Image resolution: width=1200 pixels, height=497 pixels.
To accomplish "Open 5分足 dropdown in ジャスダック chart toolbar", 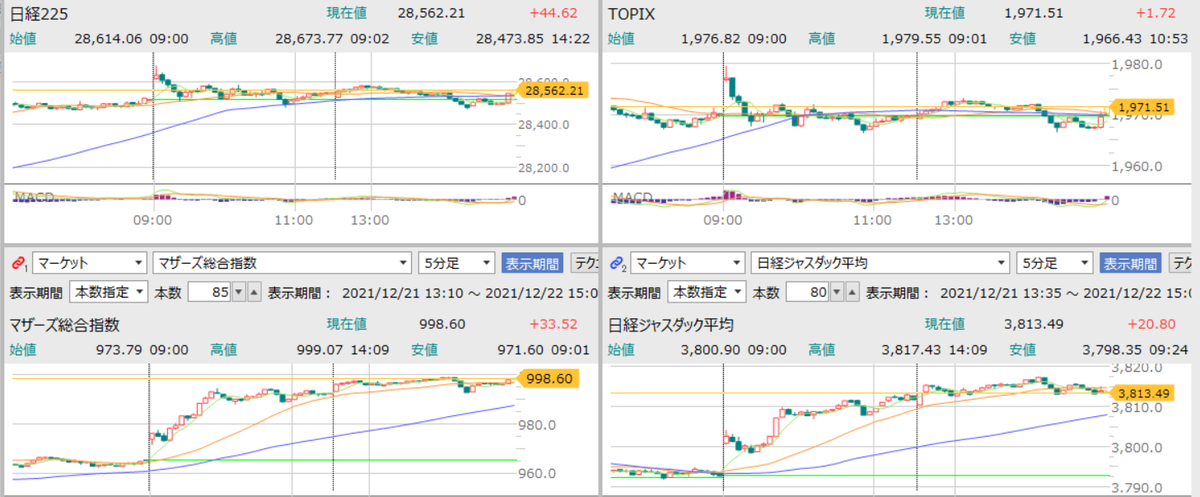I will (1054, 263).
